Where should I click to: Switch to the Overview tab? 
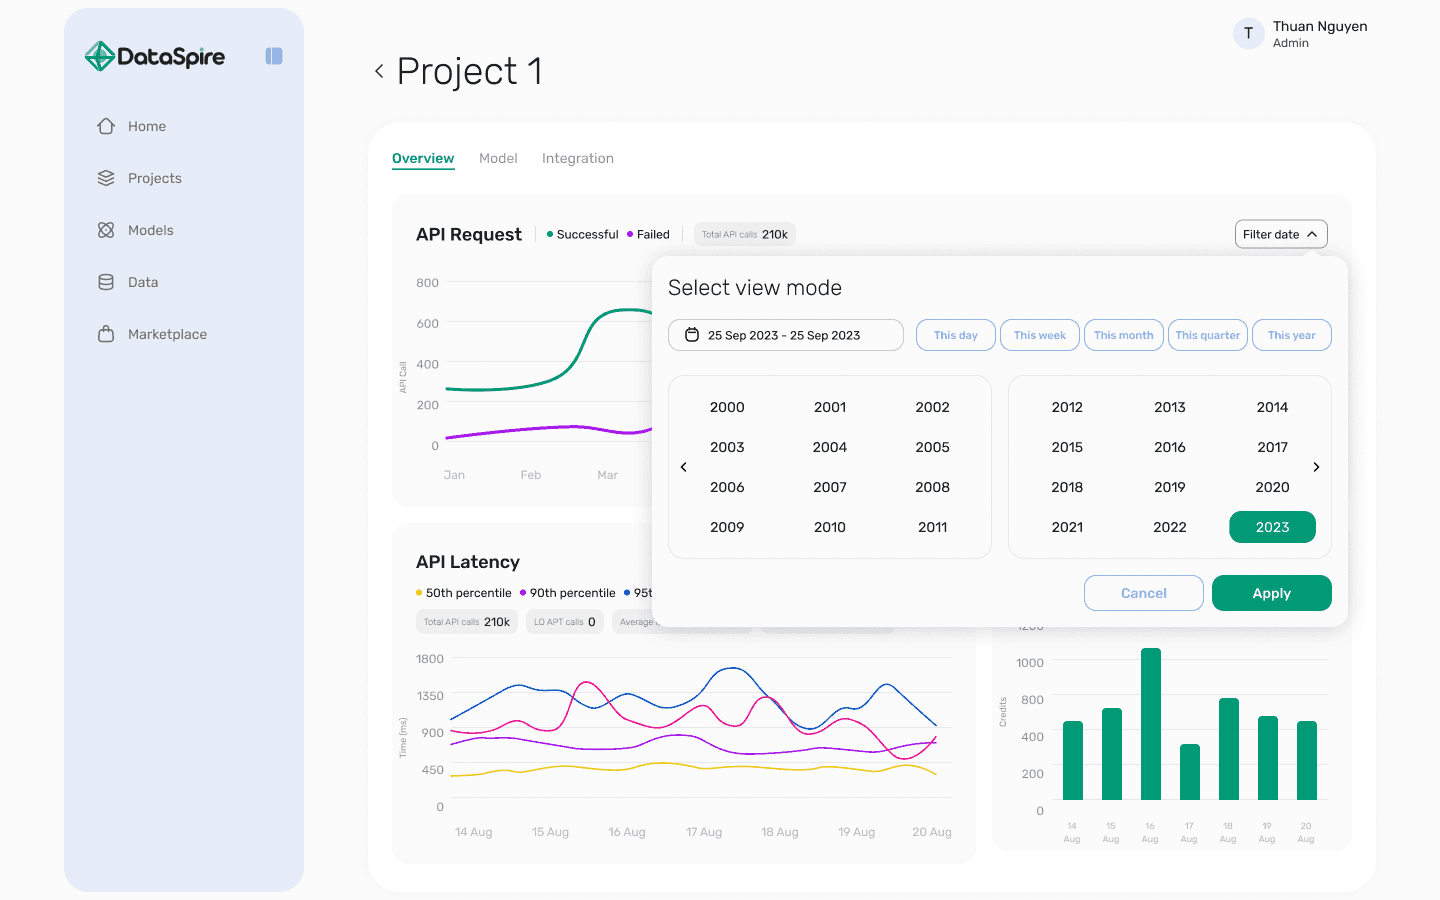click(x=423, y=158)
